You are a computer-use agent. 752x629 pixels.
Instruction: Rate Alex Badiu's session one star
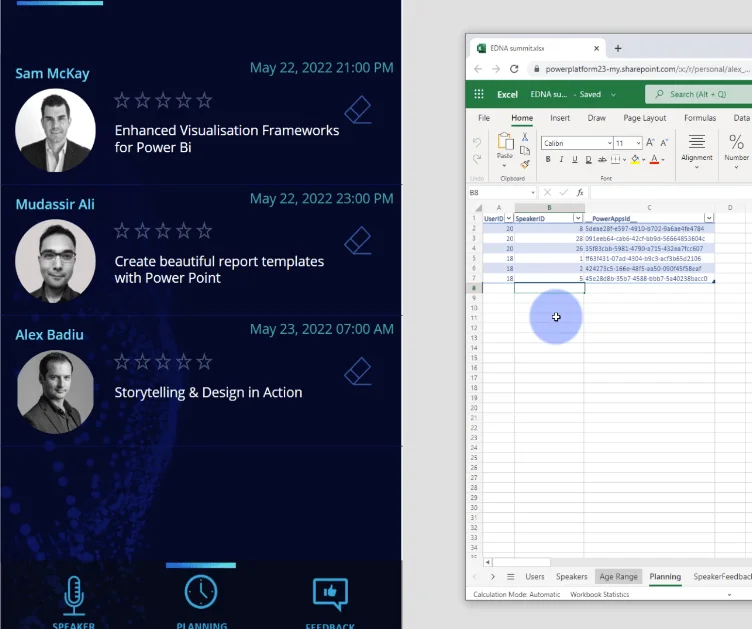[122, 362]
